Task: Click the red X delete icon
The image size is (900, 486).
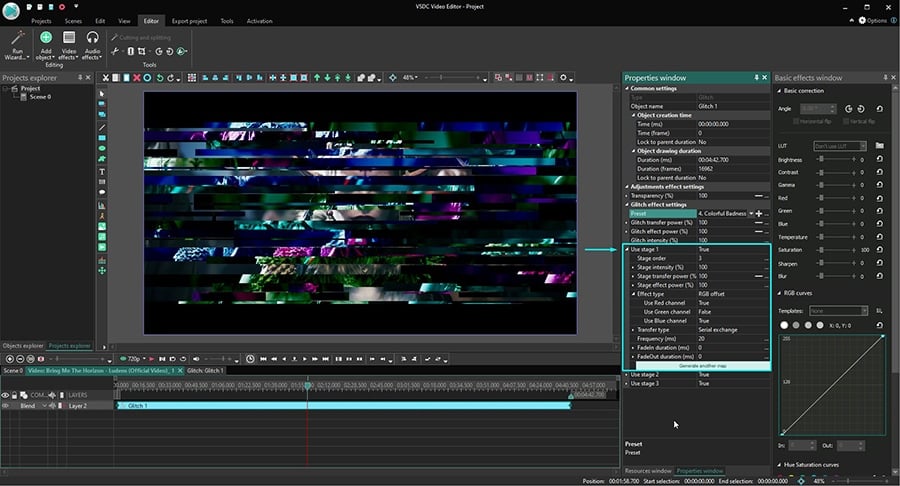Action: pos(137,77)
